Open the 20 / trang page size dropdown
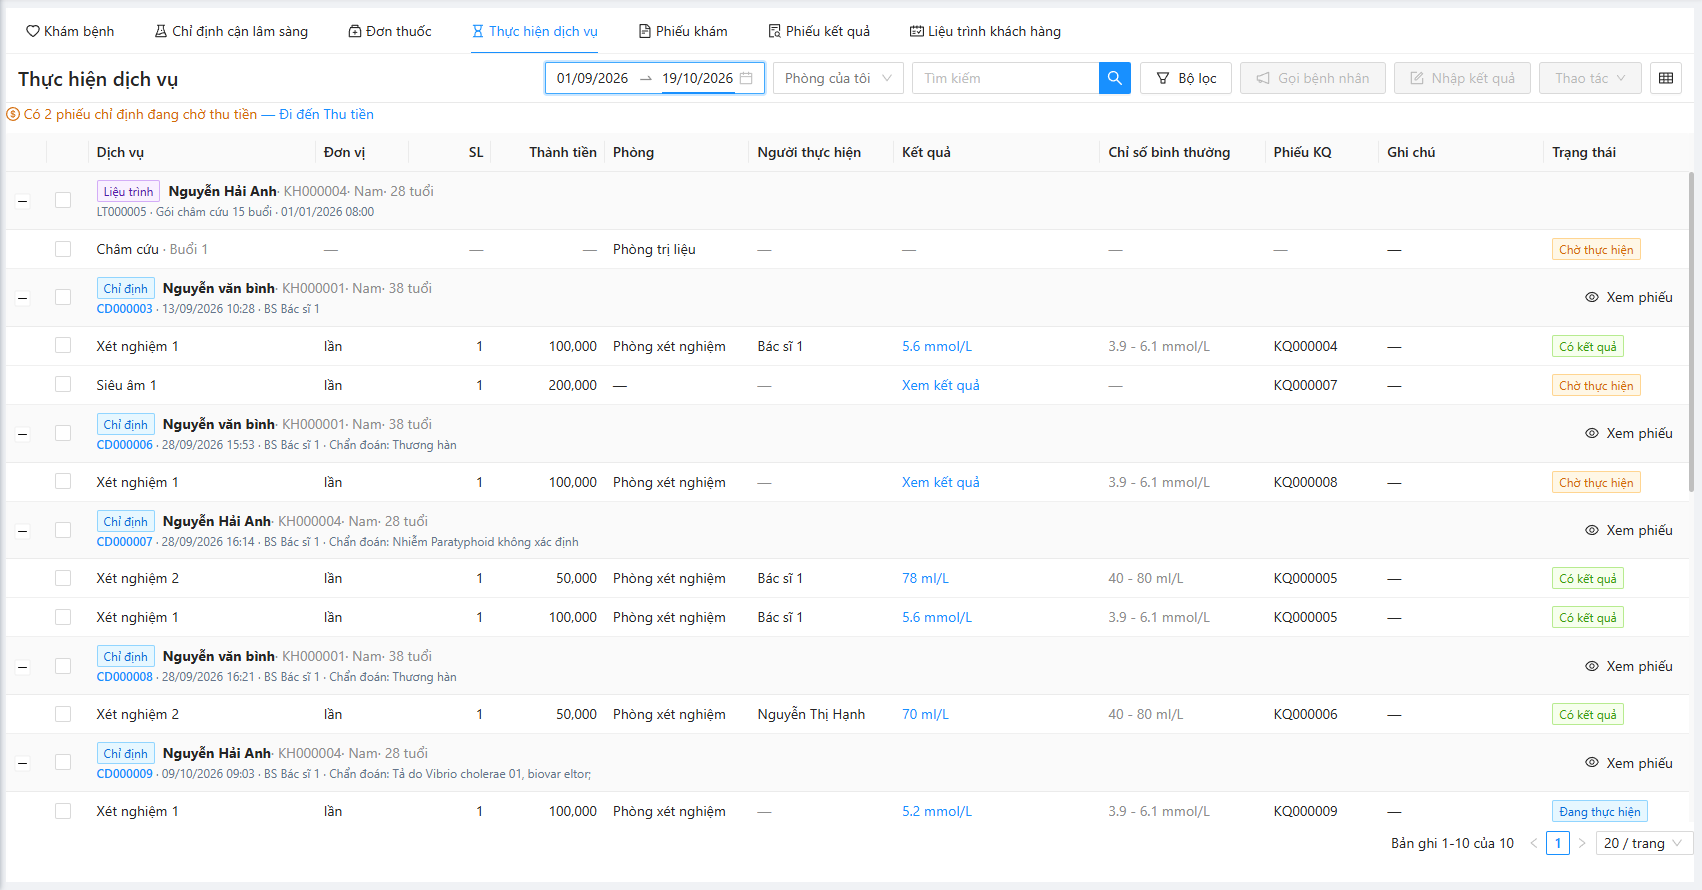This screenshot has height=890, width=1702. (x=1644, y=843)
